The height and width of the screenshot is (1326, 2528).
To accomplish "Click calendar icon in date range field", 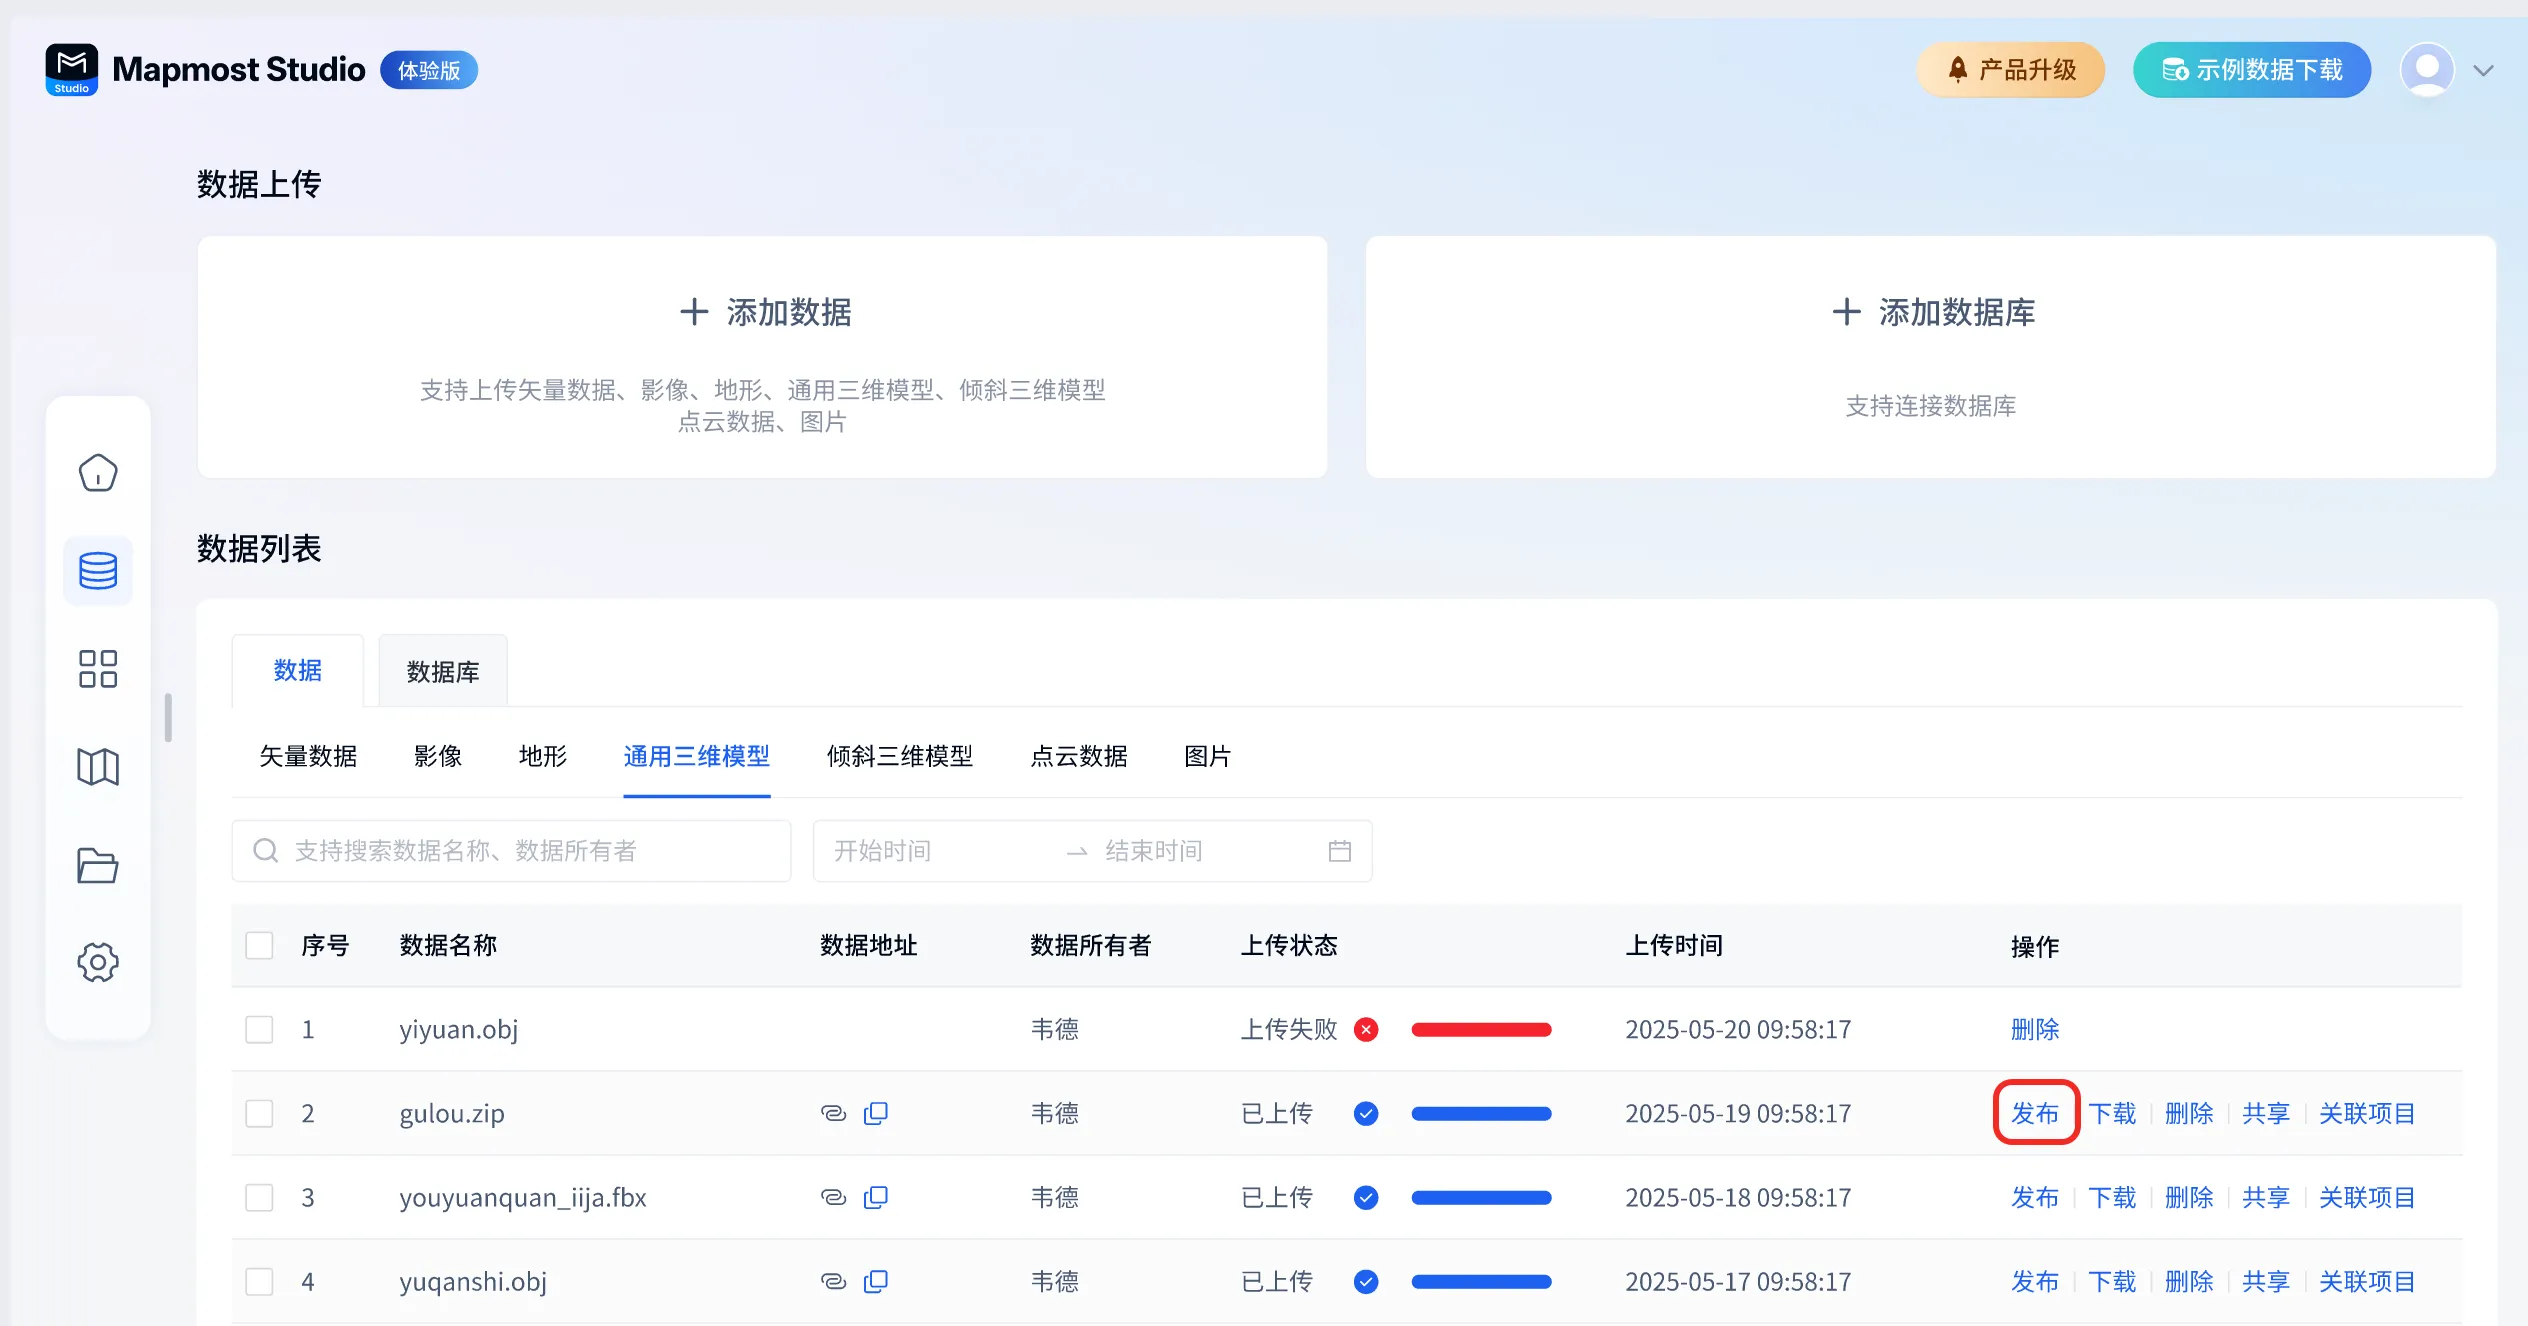I will click(x=1339, y=851).
